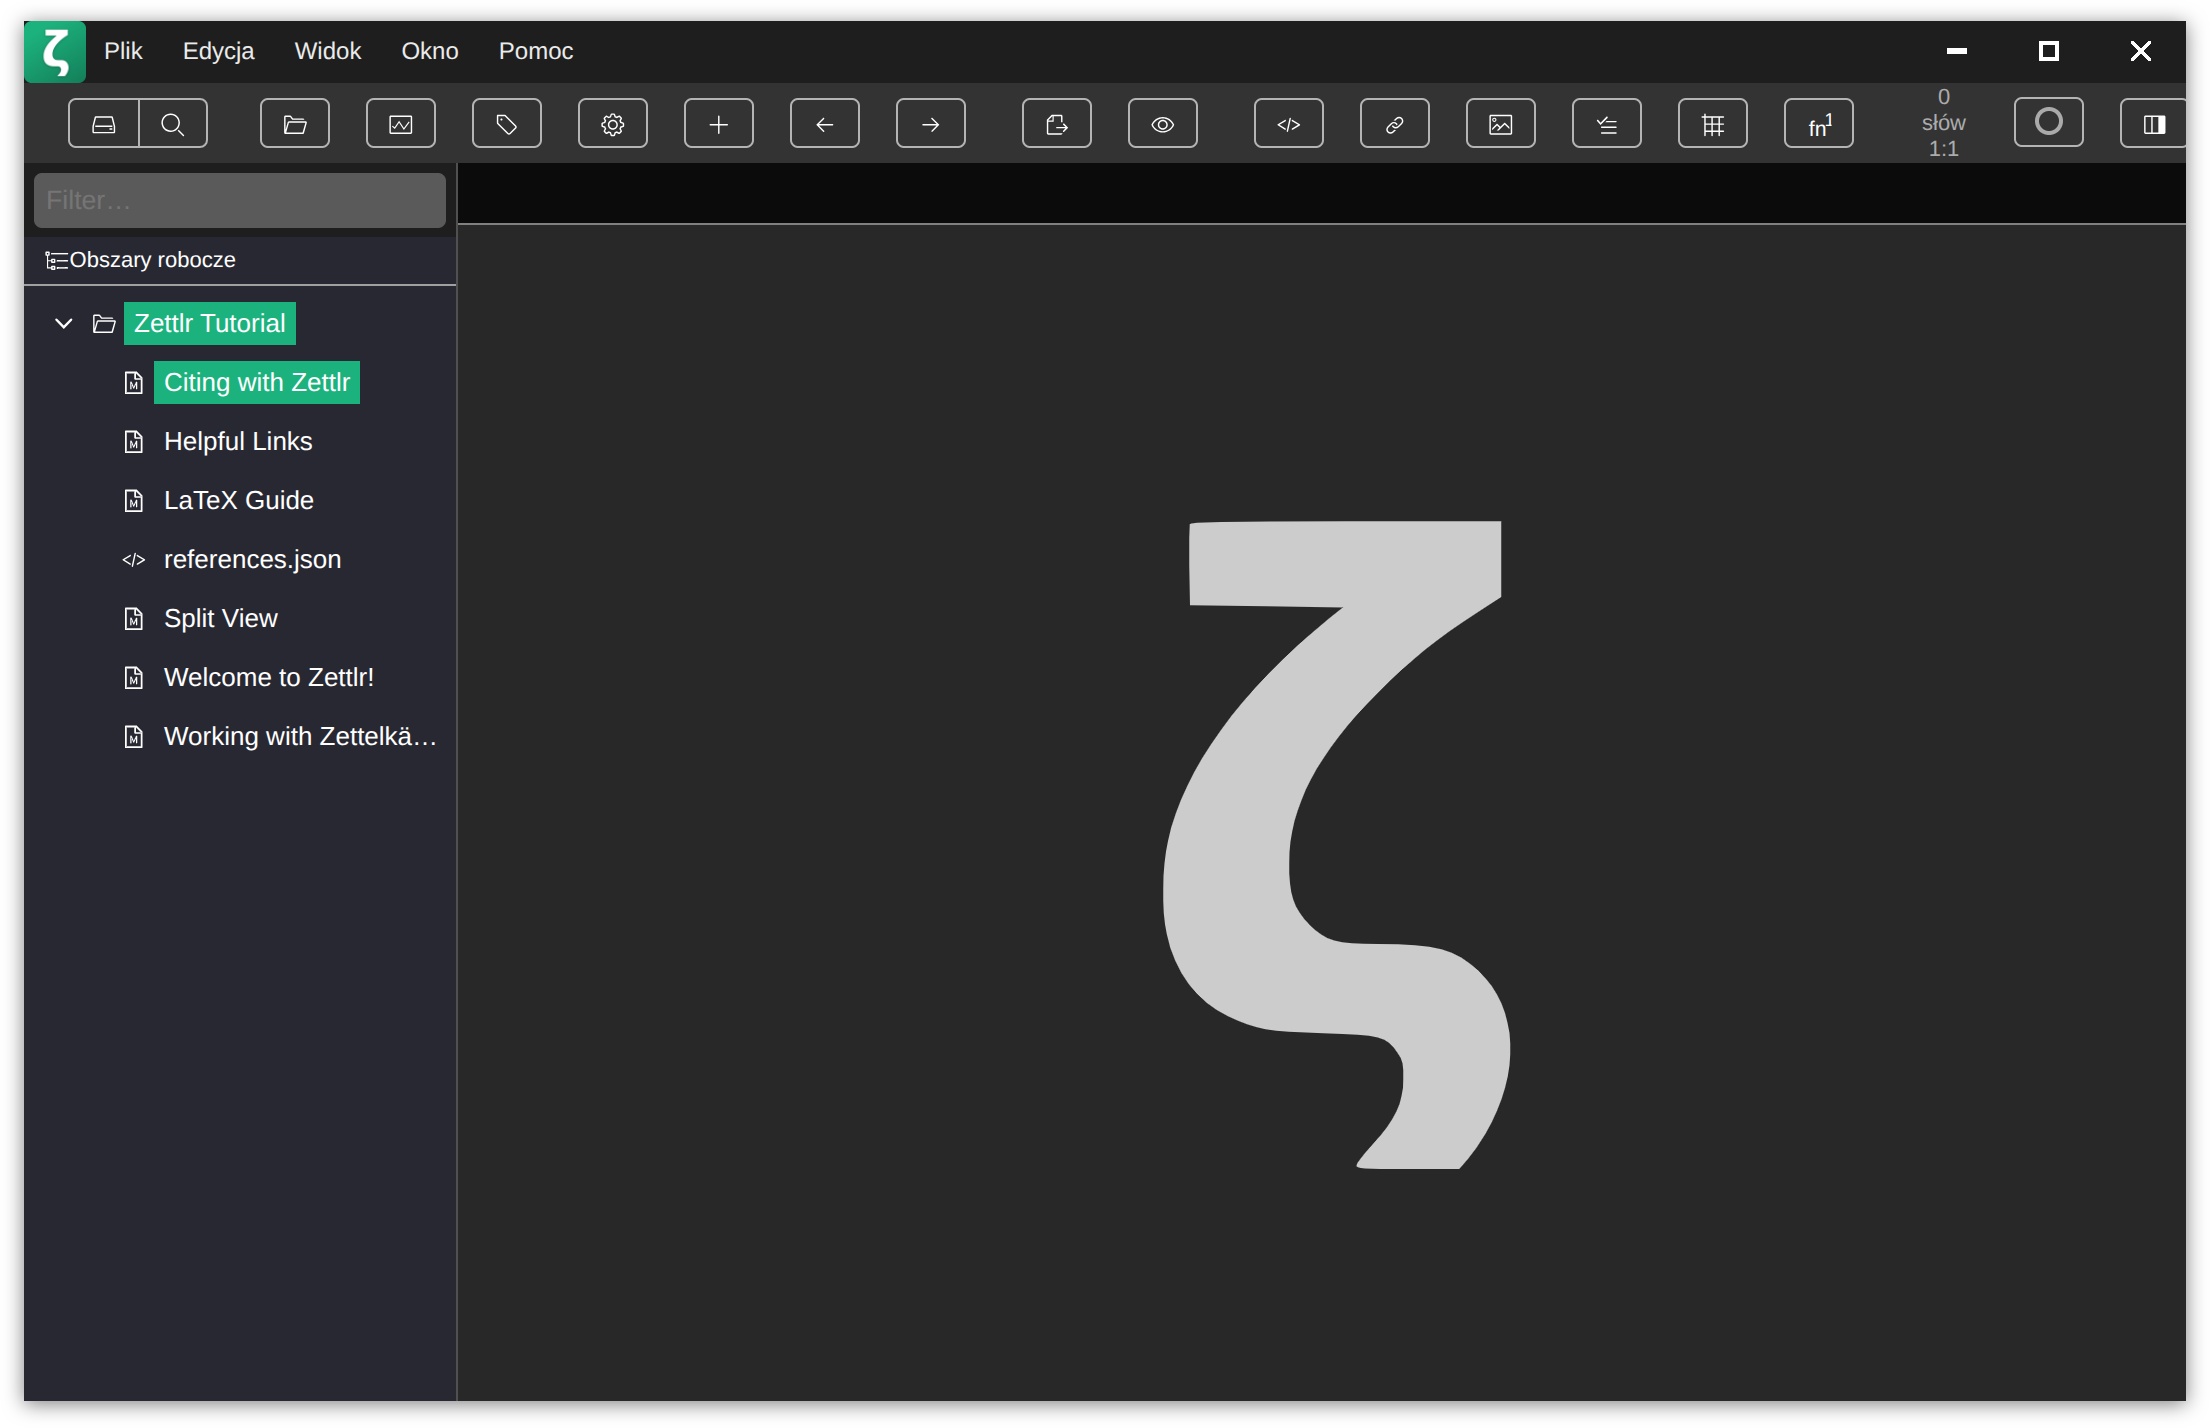The width and height of the screenshot is (2210, 1428).
Task: Click the Zettlr logo in title bar
Action: tap(55, 51)
